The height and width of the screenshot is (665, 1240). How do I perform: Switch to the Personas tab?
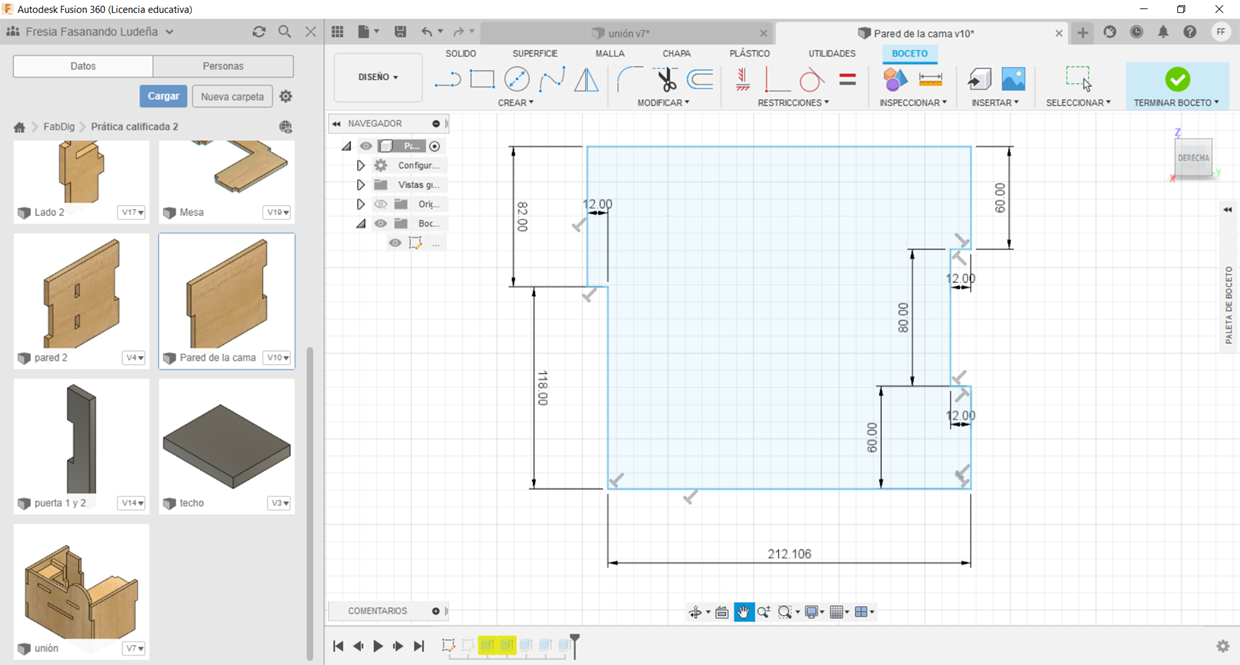tap(223, 66)
